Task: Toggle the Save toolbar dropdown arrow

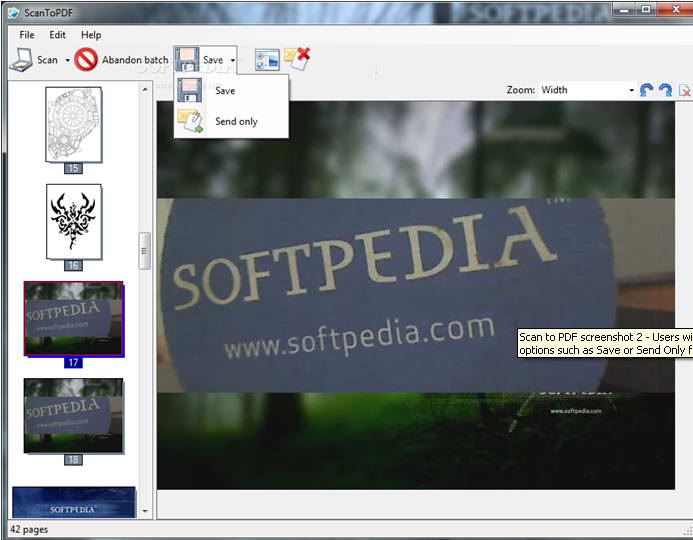Action: [x=232, y=60]
